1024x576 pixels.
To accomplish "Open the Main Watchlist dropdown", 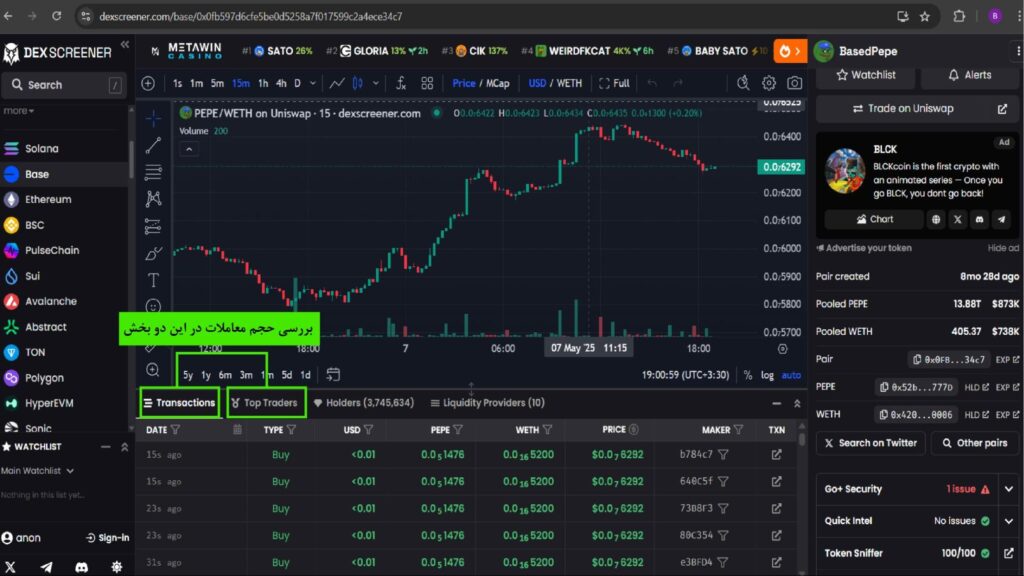I will (x=37, y=470).
